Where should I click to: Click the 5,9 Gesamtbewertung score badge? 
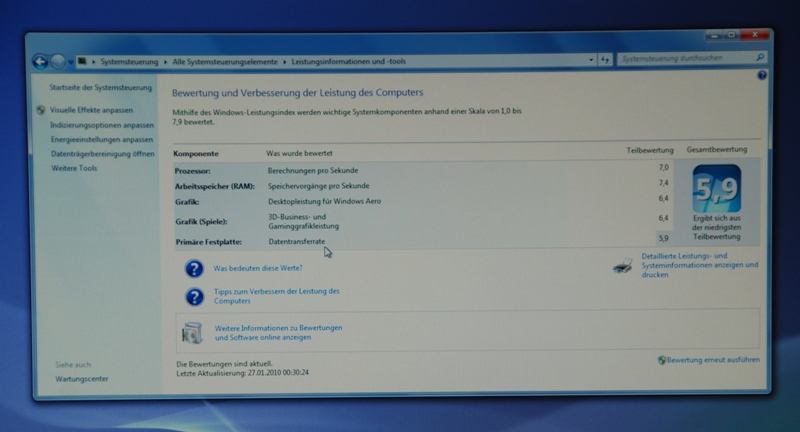716,188
